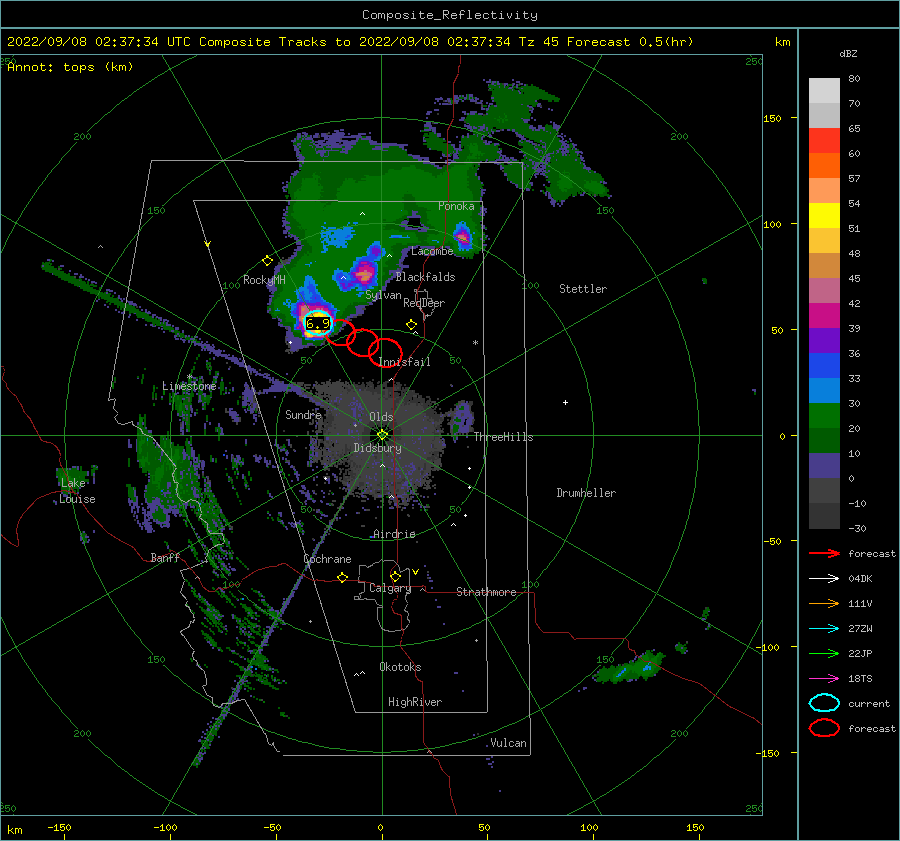
Task: Pick the purple swatch between 39 and 36 dBZ
Action: [824, 340]
